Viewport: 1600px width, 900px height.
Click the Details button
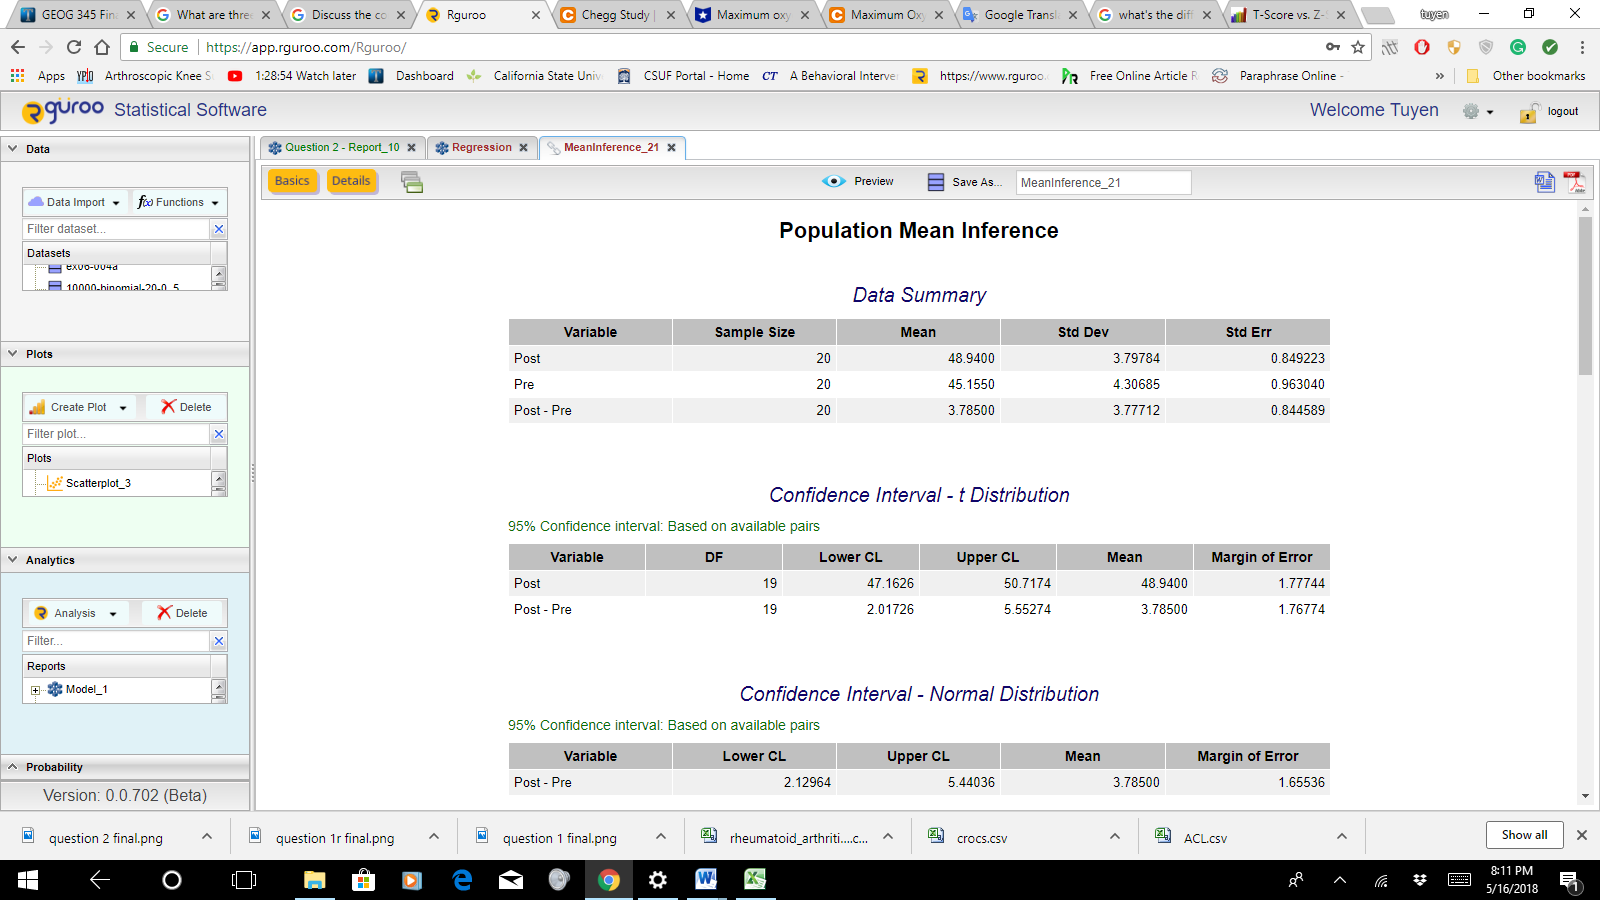click(351, 181)
